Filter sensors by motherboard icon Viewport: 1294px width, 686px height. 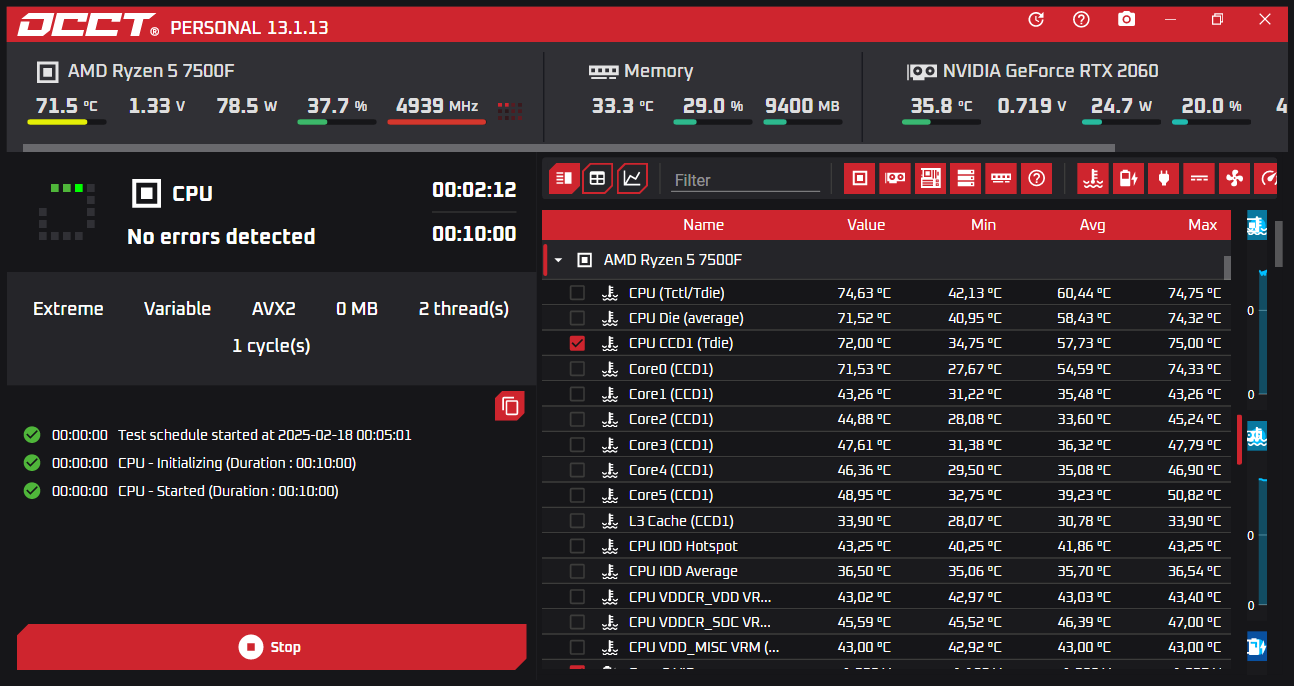[930, 179]
